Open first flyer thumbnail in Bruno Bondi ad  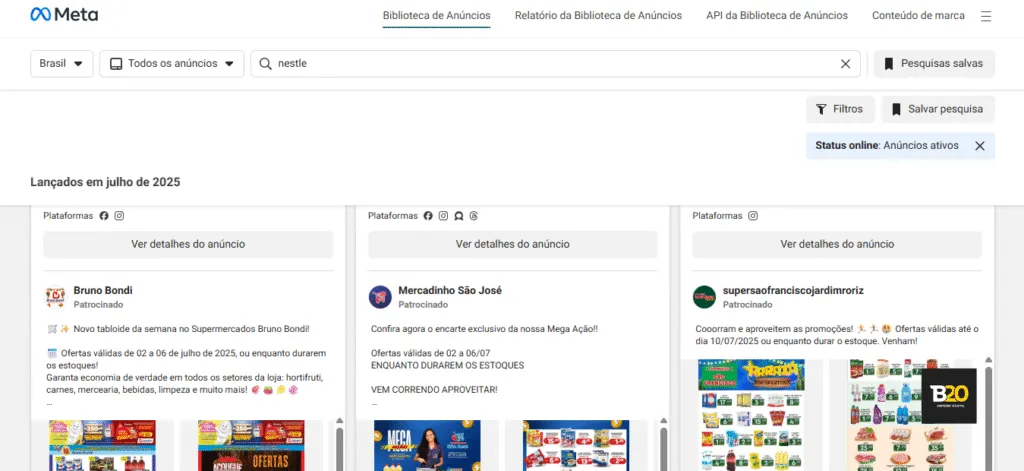coord(103,446)
